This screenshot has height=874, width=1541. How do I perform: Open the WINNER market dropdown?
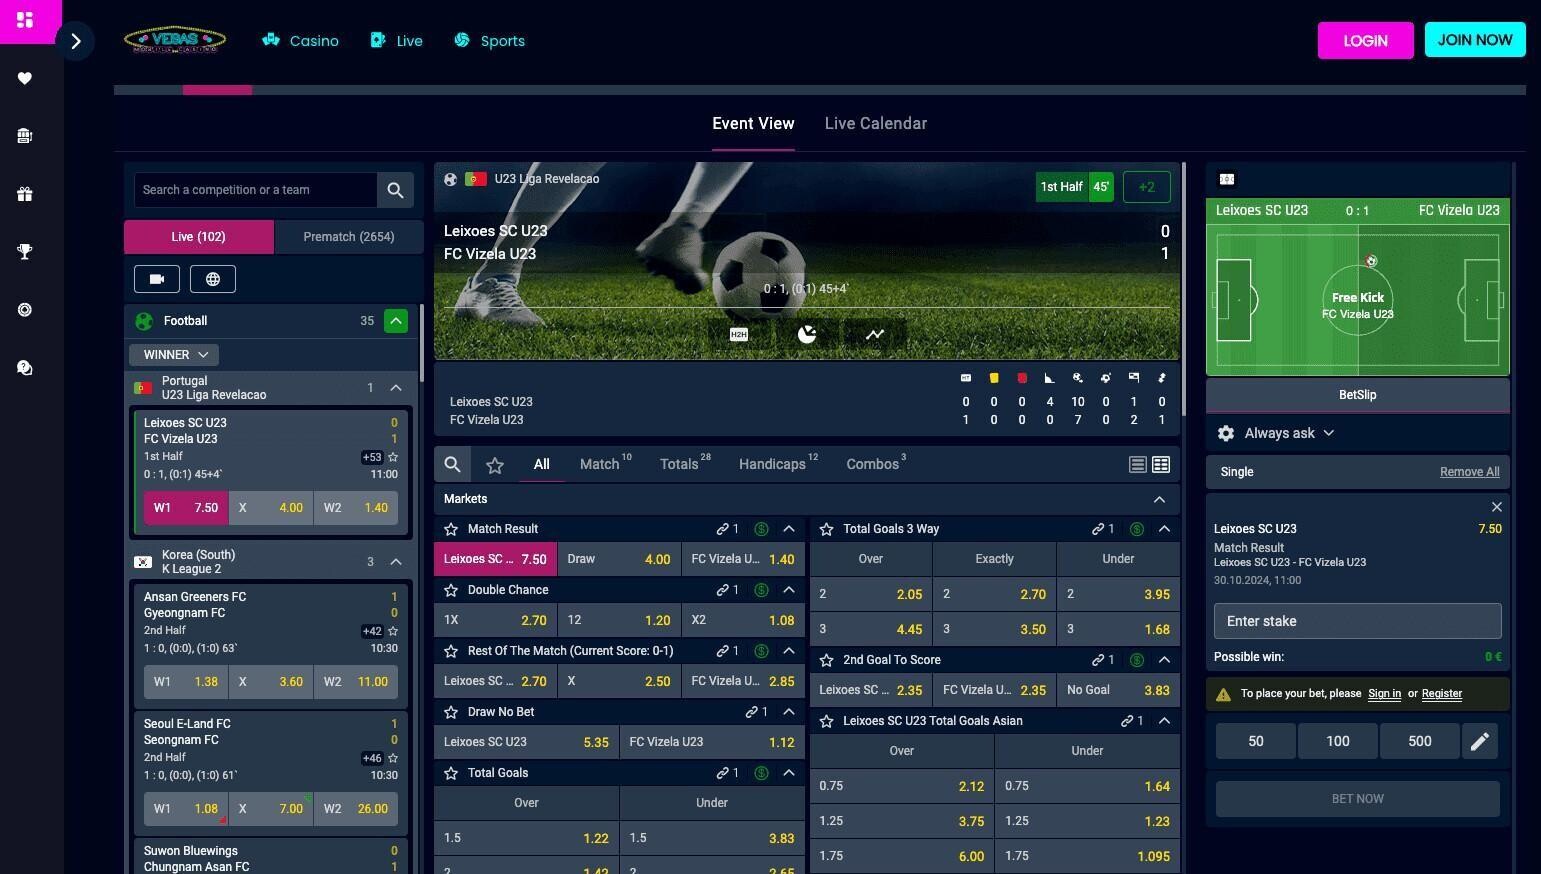175,355
